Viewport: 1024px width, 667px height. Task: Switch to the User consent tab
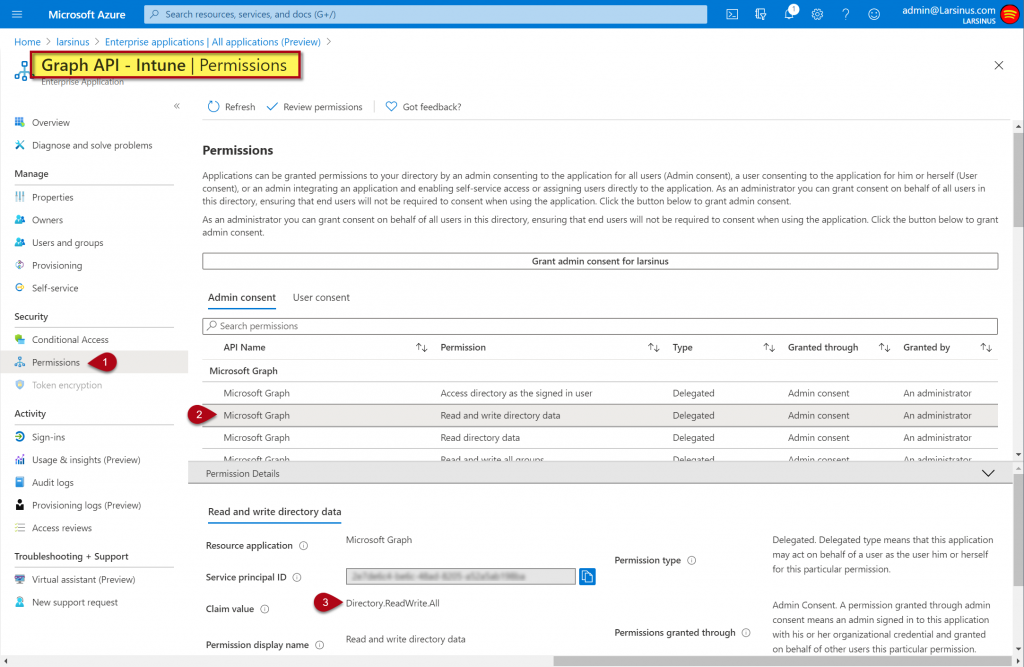click(x=321, y=297)
